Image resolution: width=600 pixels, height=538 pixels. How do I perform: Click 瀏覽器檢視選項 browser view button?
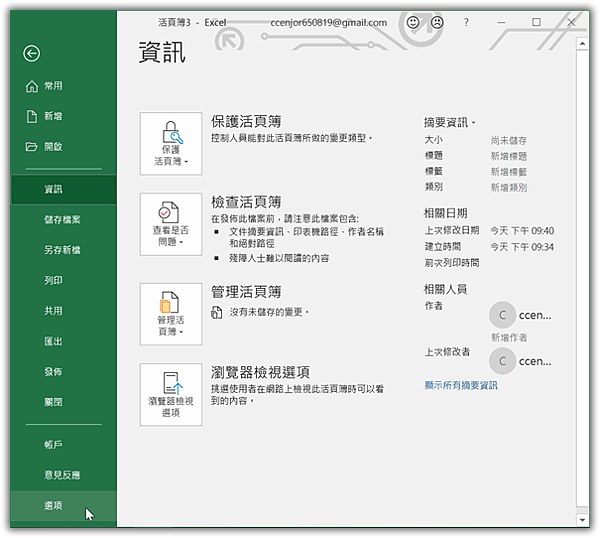click(x=171, y=395)
